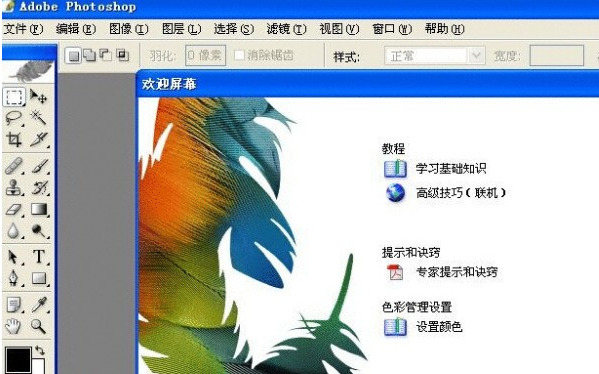Image resolution: width=599 pixels, height=374 pixels.
Task: Swap foreground and background colors arrow
Action: pyautogui.click(x=39, y=350)
